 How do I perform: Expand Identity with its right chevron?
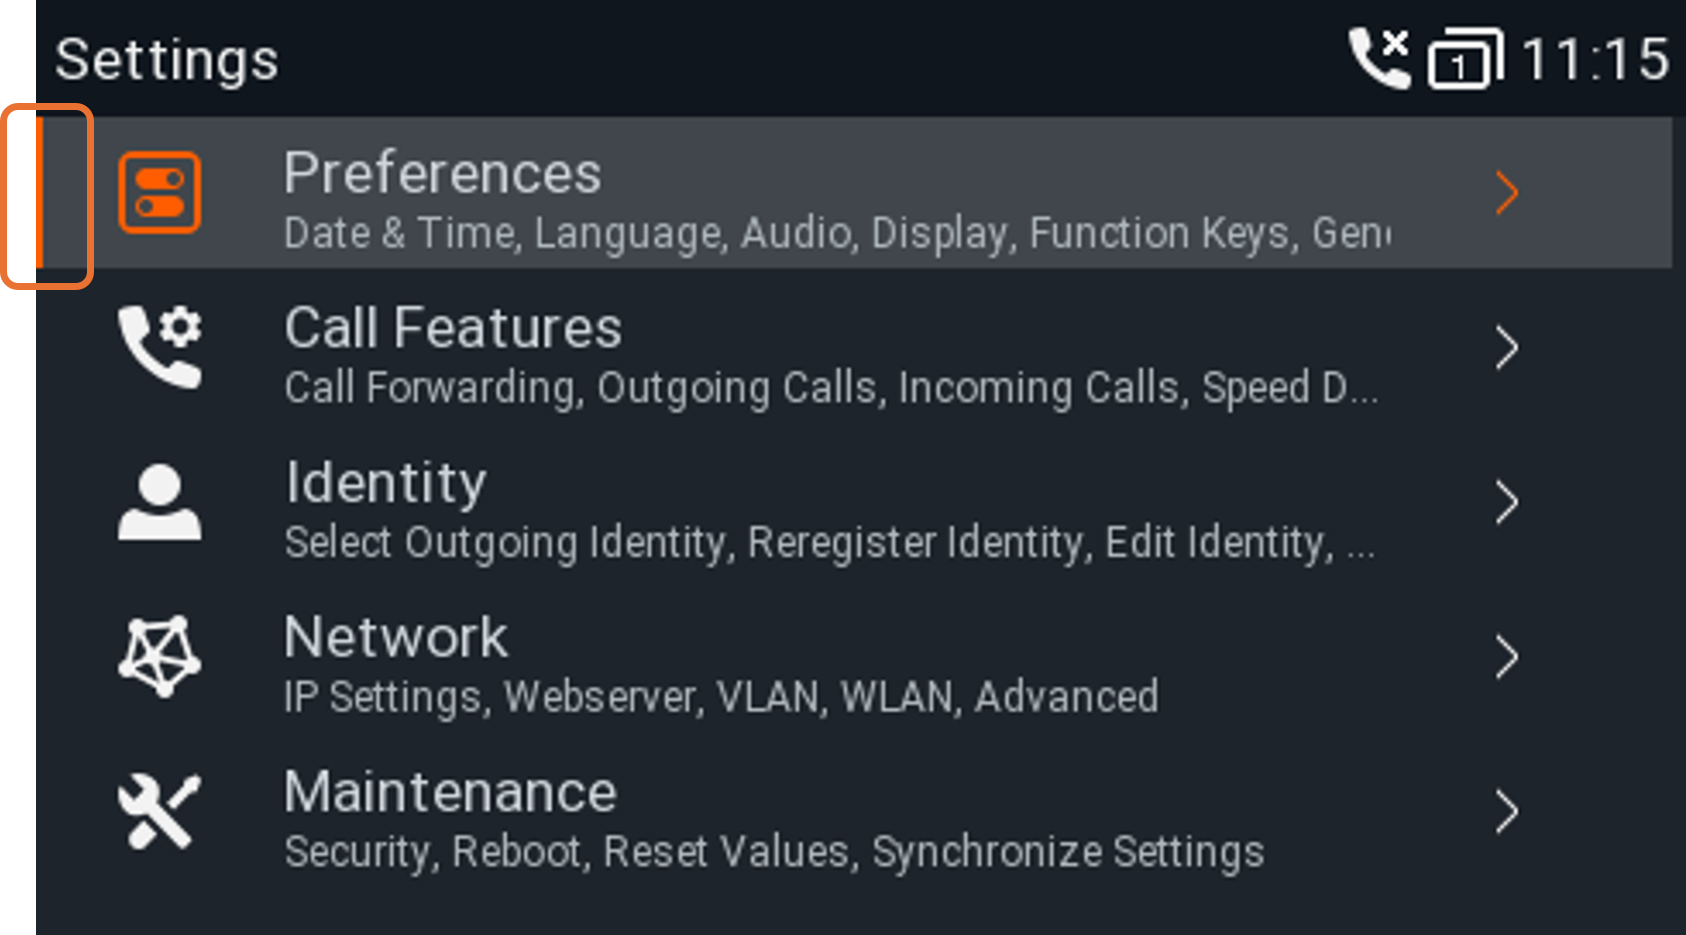pos(1507,502)
